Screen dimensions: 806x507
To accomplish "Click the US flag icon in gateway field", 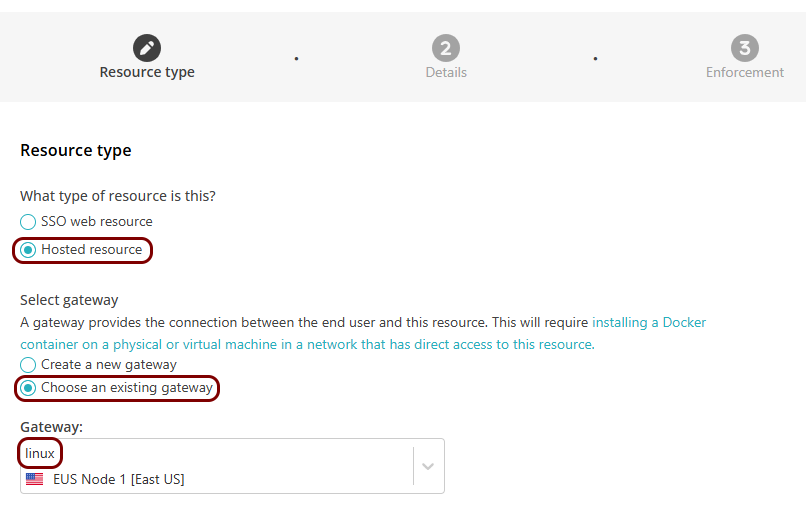I will coord(34,479).
